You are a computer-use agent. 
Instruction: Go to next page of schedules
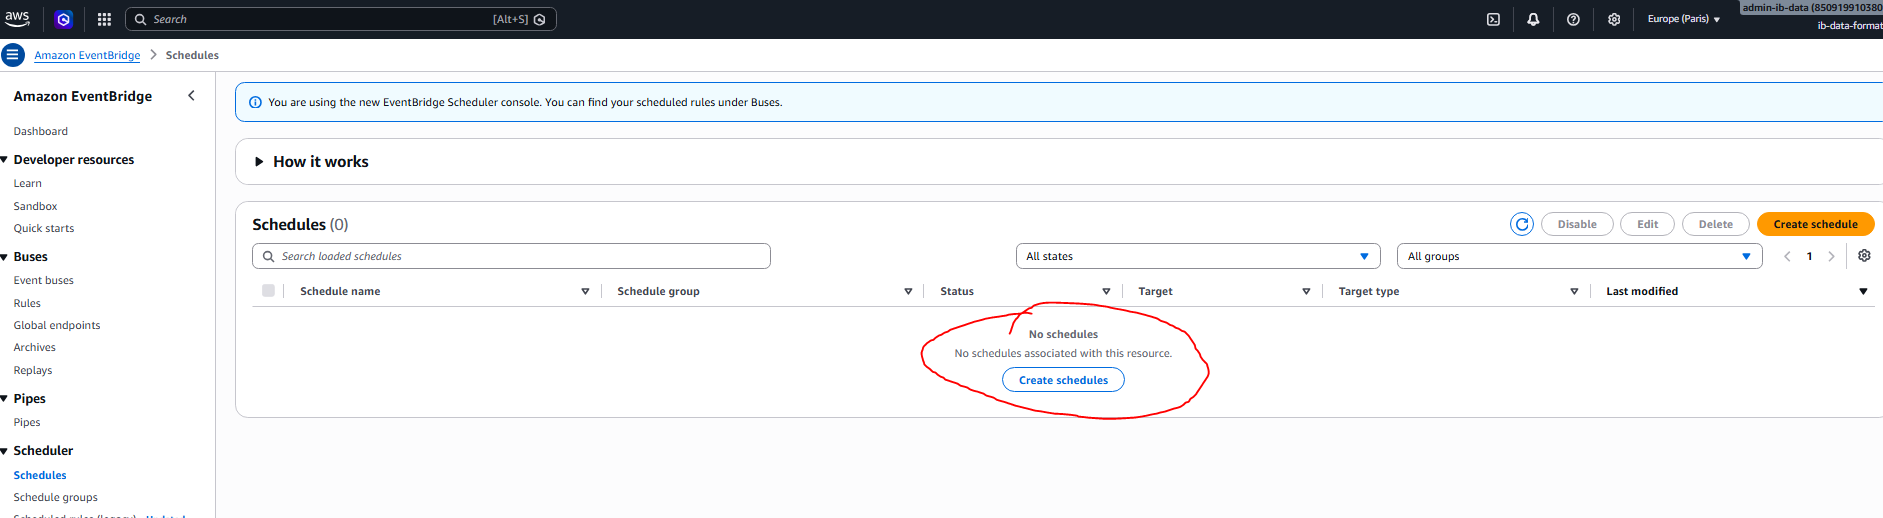(x=1831, y=256)
